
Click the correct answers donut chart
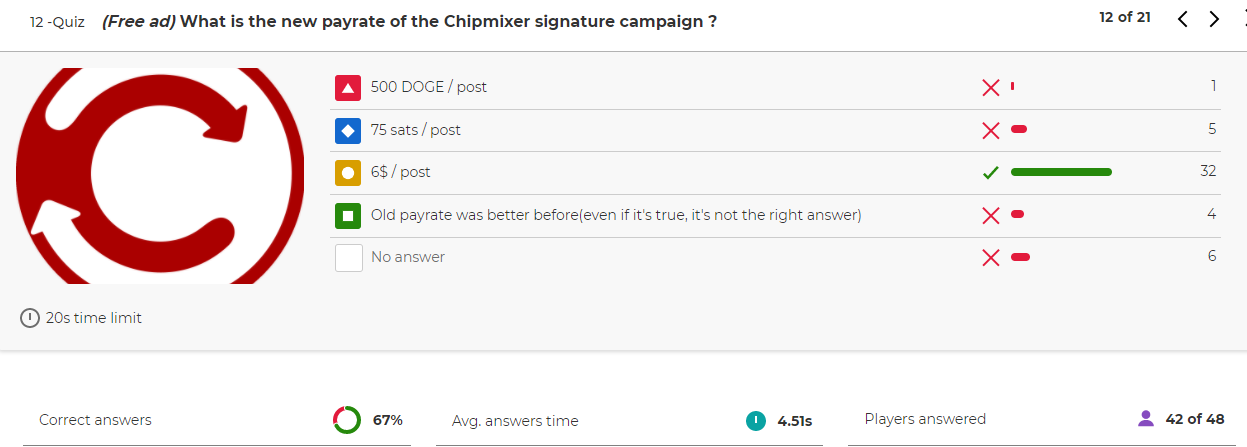click(347, 420)
